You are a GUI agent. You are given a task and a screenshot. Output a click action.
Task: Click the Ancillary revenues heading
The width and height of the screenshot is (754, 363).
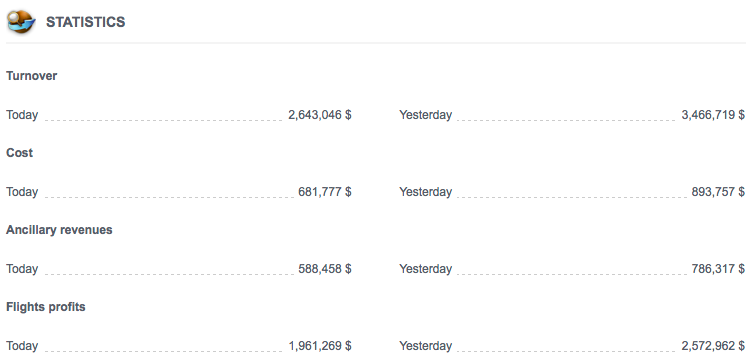(x=59, y=230)
